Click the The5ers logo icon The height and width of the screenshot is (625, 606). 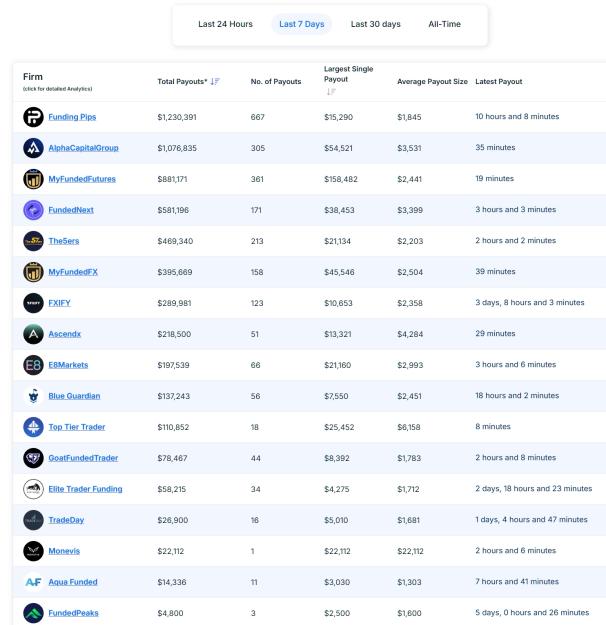[x=33, y=241]
